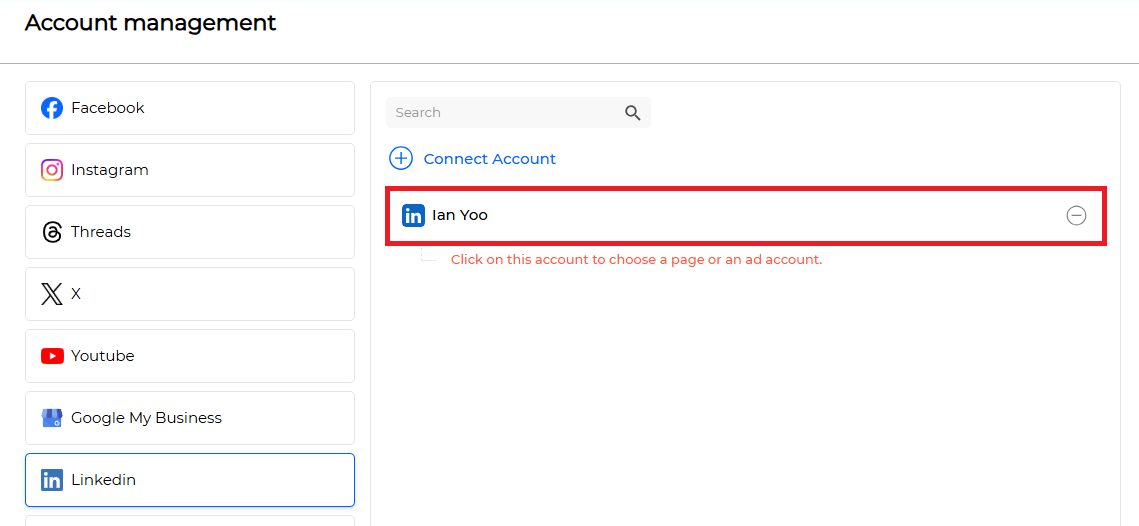
Task: Switch to the Instagram tab
Action: pos(190,170)
